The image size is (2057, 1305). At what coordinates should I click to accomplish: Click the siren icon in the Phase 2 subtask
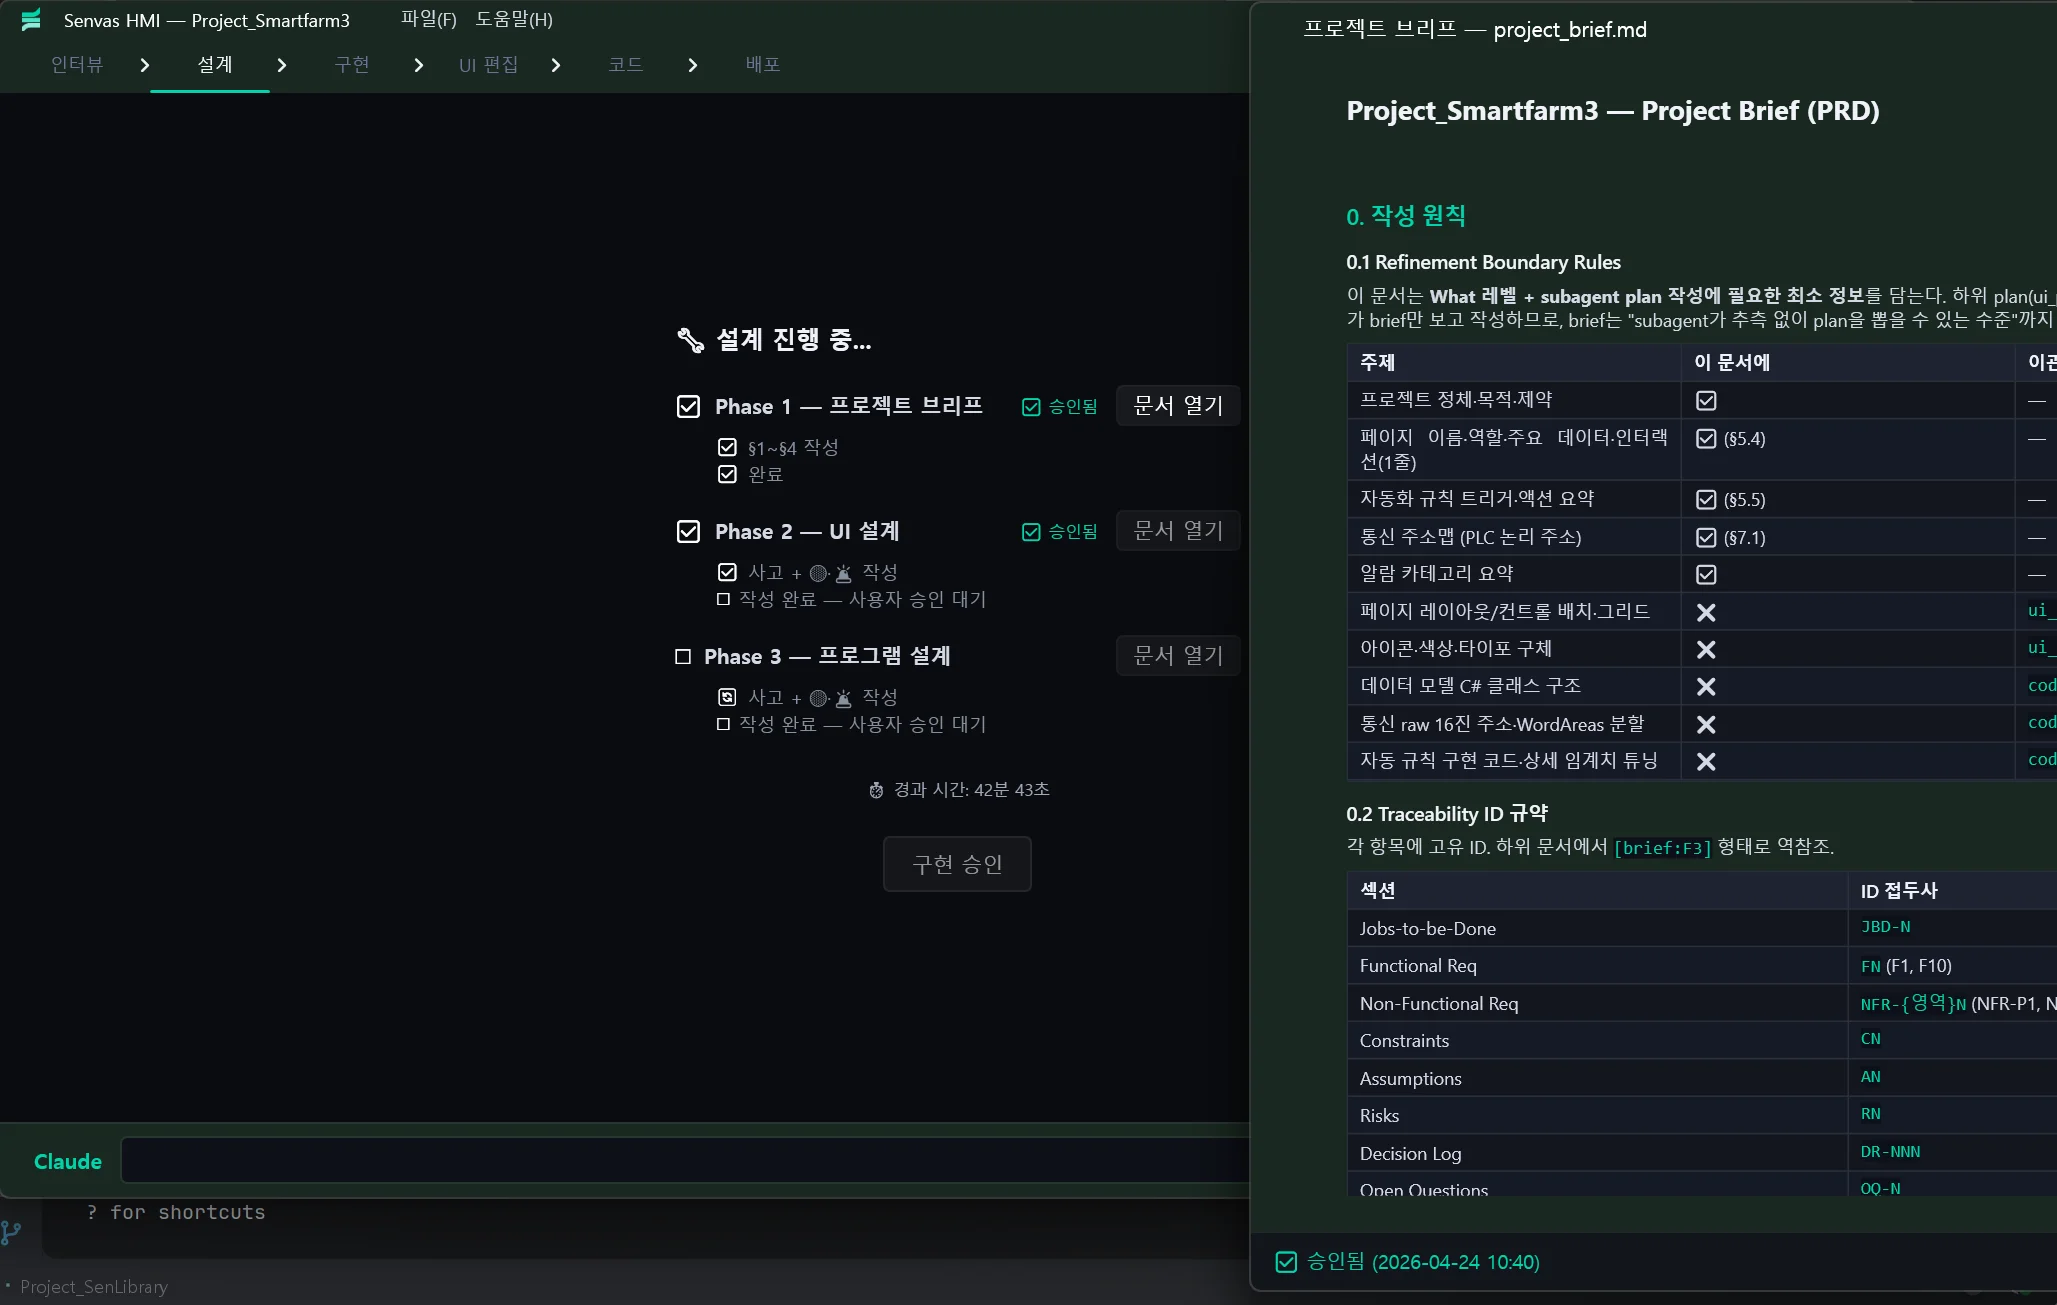pyautogui.click(x=844, y=573)
